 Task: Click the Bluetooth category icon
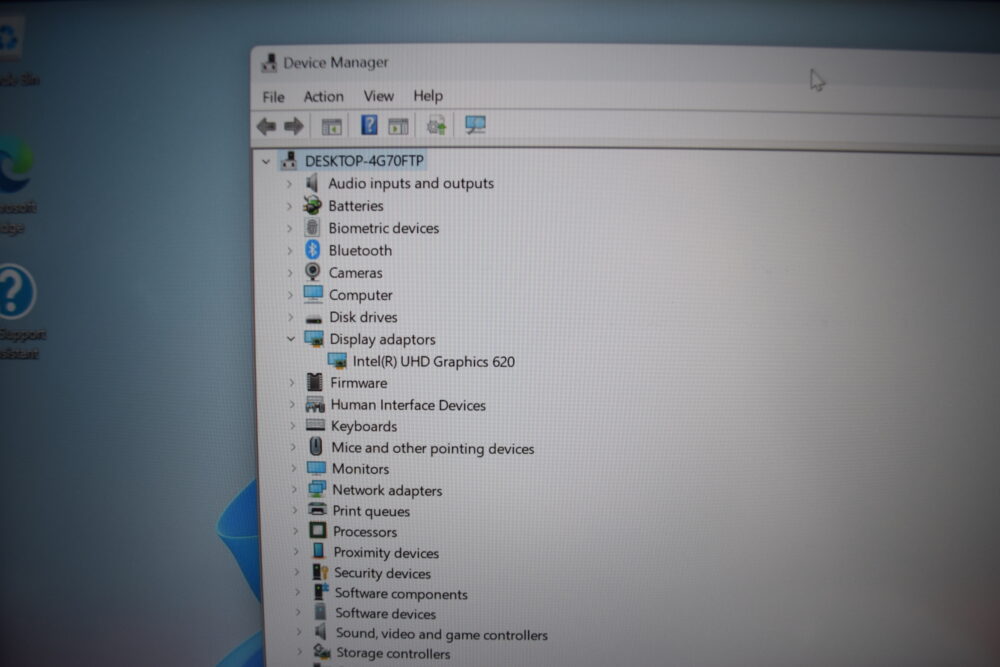[x=312, y=249]
